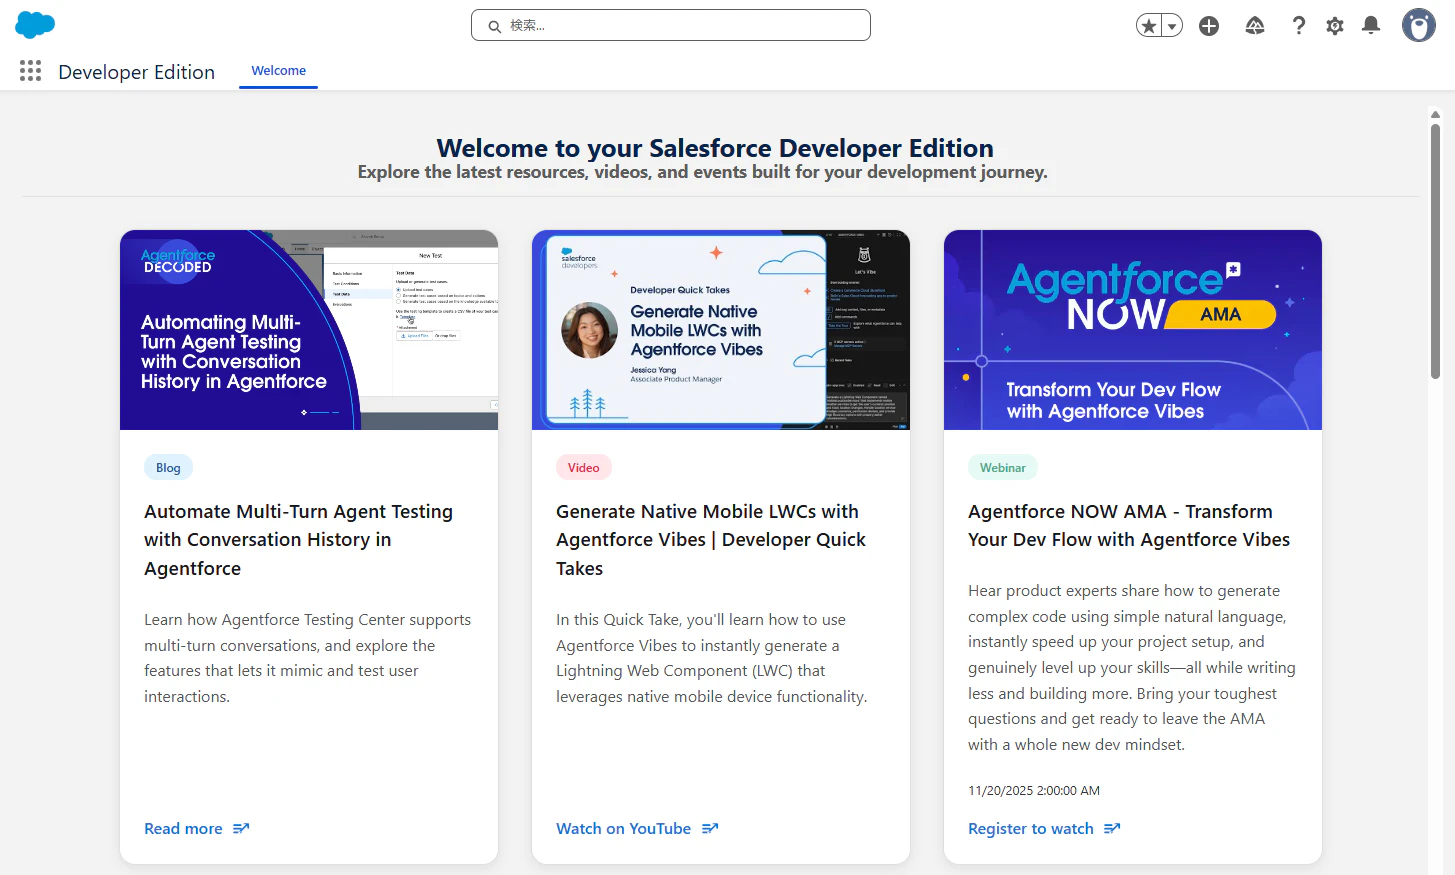Image resolution: width=1455 pixels, height=875 pixels.
Task: Click the Welcome to your Salesforce Developer Edition heading
Action: click(715, 148)
